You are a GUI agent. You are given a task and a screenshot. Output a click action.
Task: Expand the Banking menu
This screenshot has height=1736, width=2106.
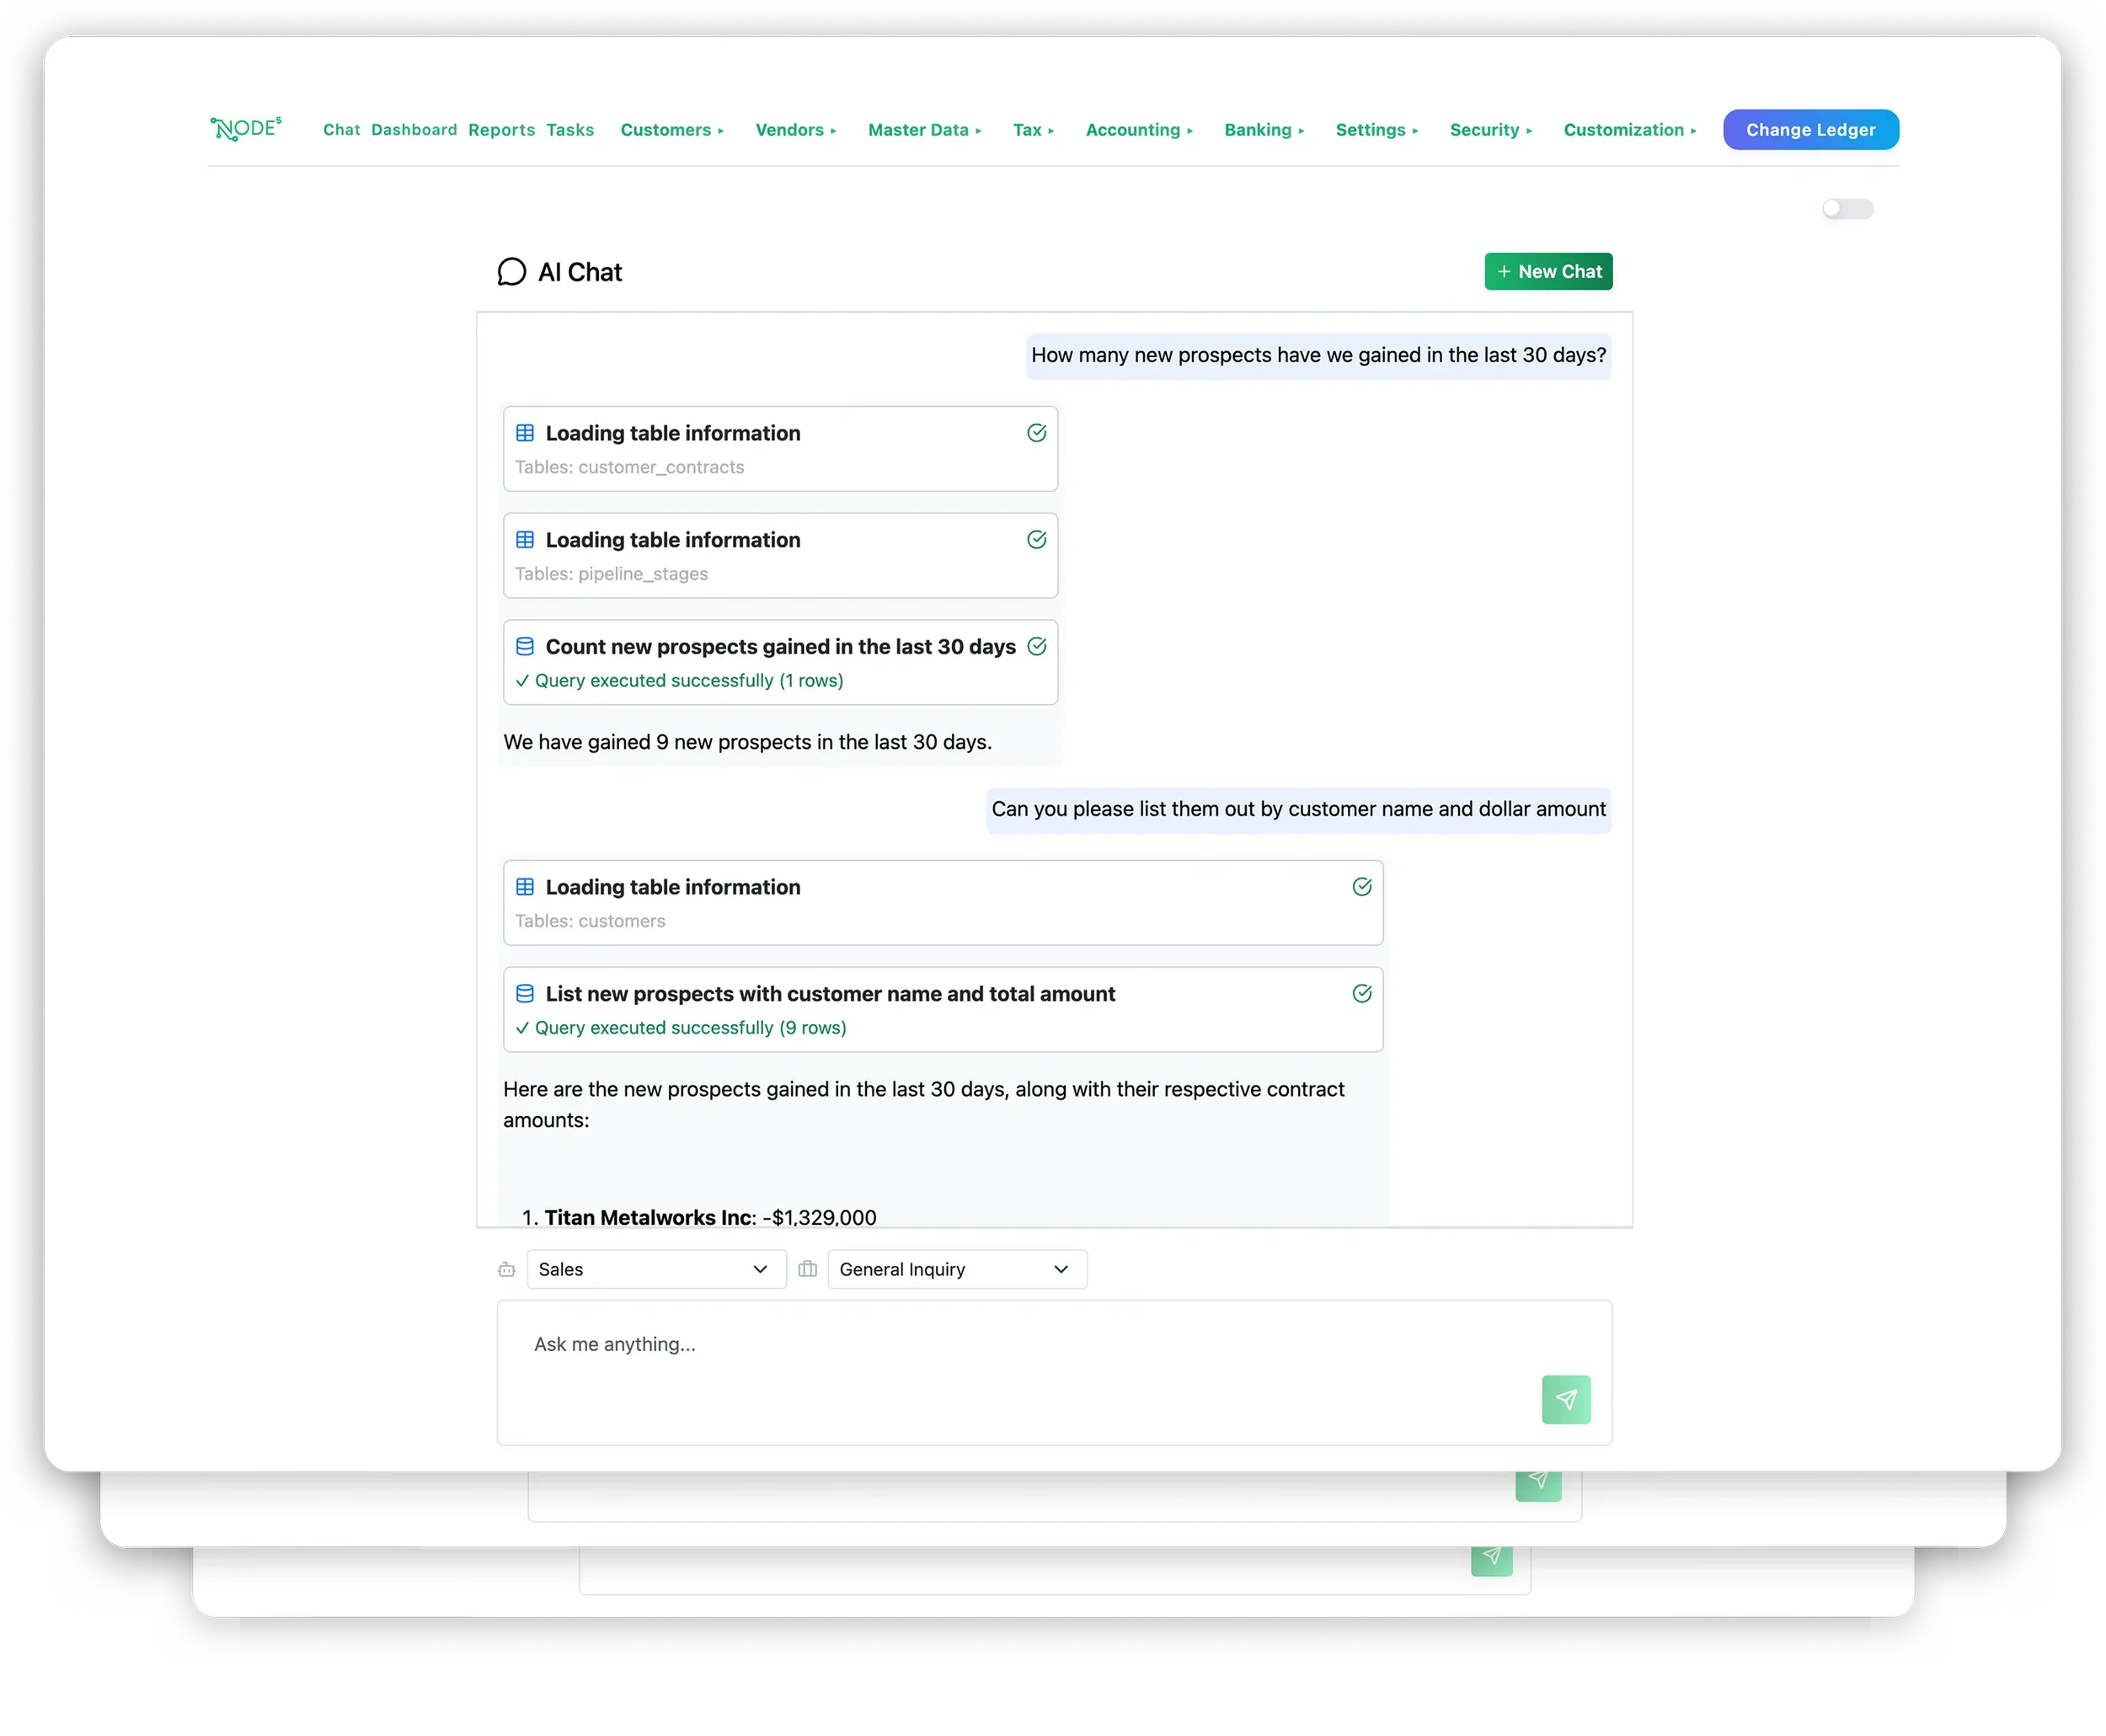pyautogui.click(x=1263, y=130)
